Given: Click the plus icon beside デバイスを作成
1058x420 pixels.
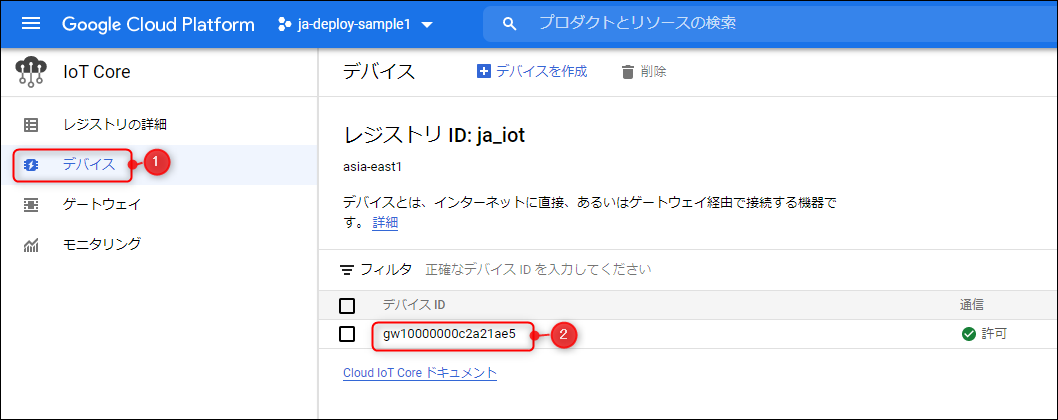Looking at the screenshot, I should [x=483, y=72].
